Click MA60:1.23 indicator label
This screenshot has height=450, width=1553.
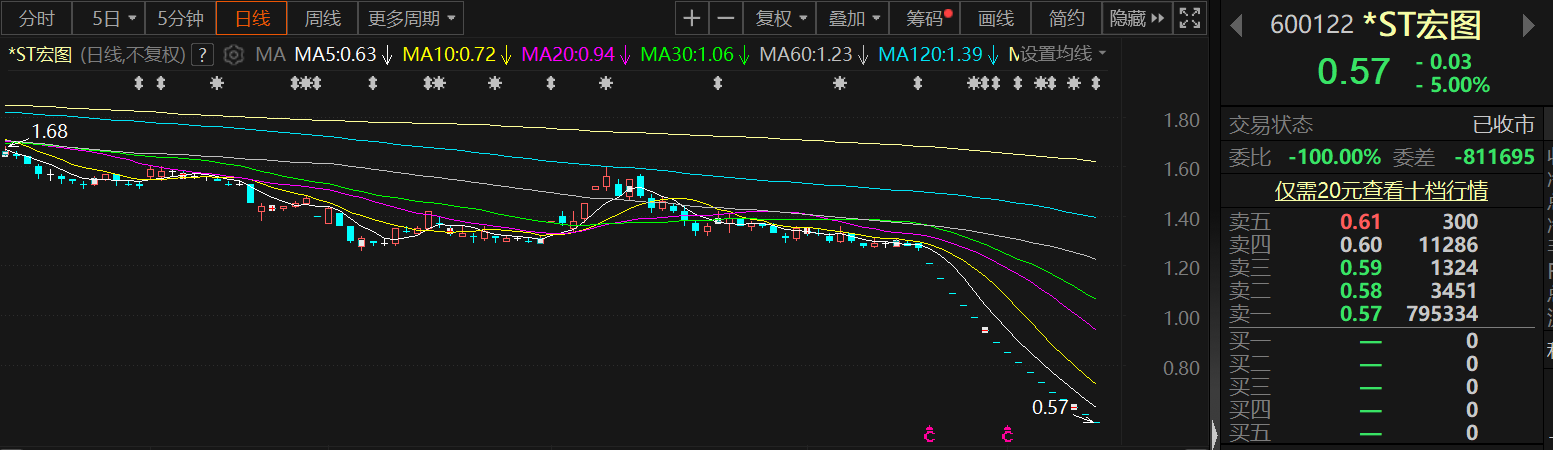tap(806, 54)
